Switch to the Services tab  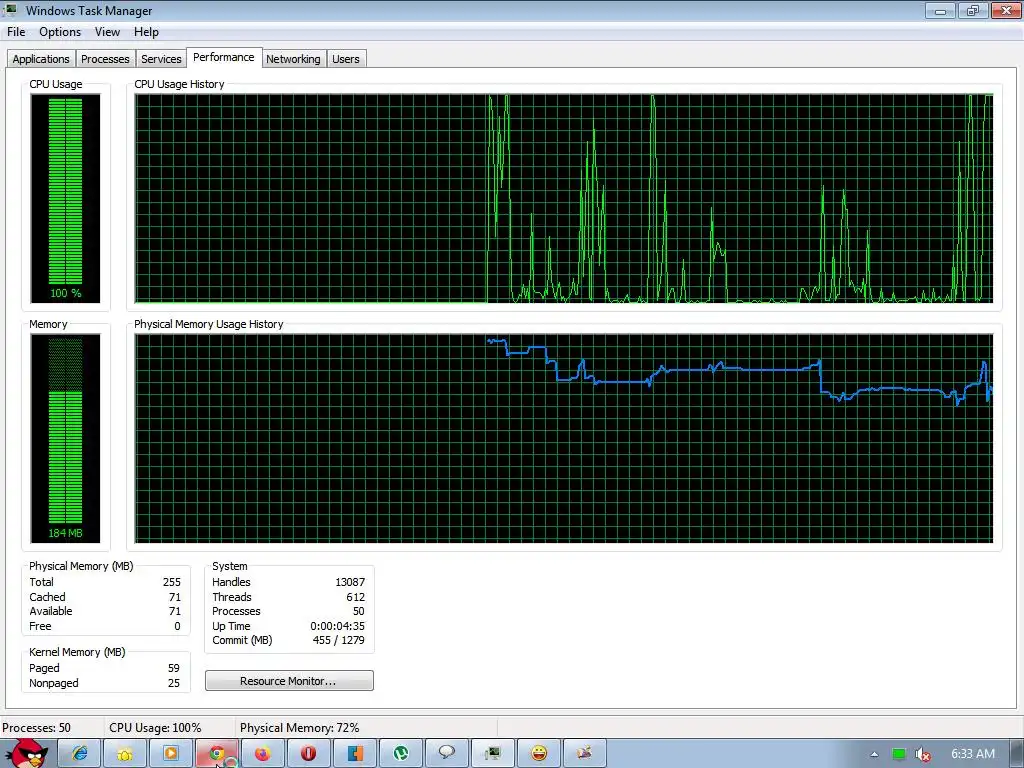click(161, 59)
